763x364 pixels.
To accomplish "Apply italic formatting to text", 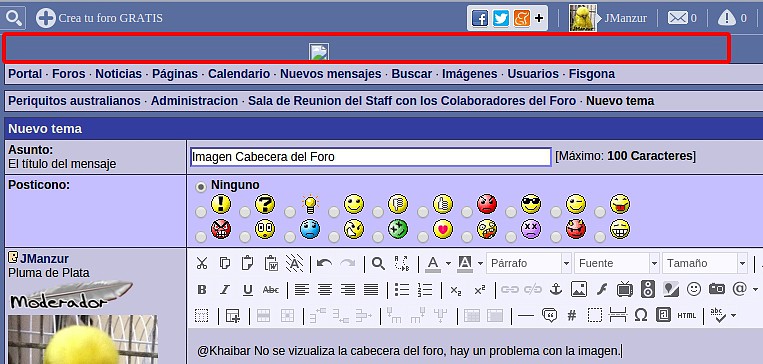I will (224, 290).
